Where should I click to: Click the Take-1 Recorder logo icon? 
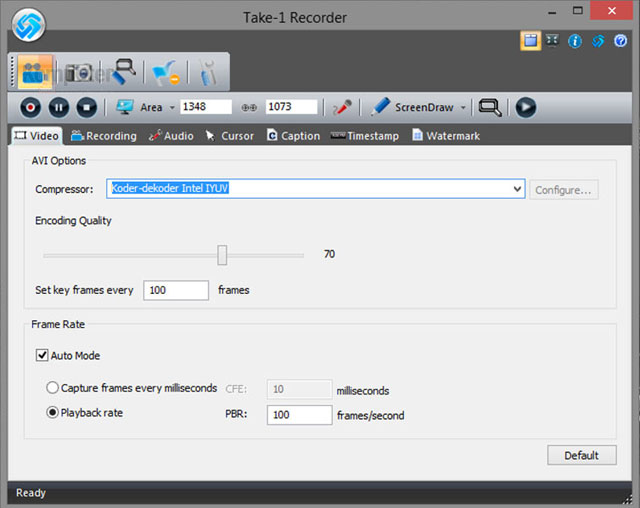[x=29, y=24]
